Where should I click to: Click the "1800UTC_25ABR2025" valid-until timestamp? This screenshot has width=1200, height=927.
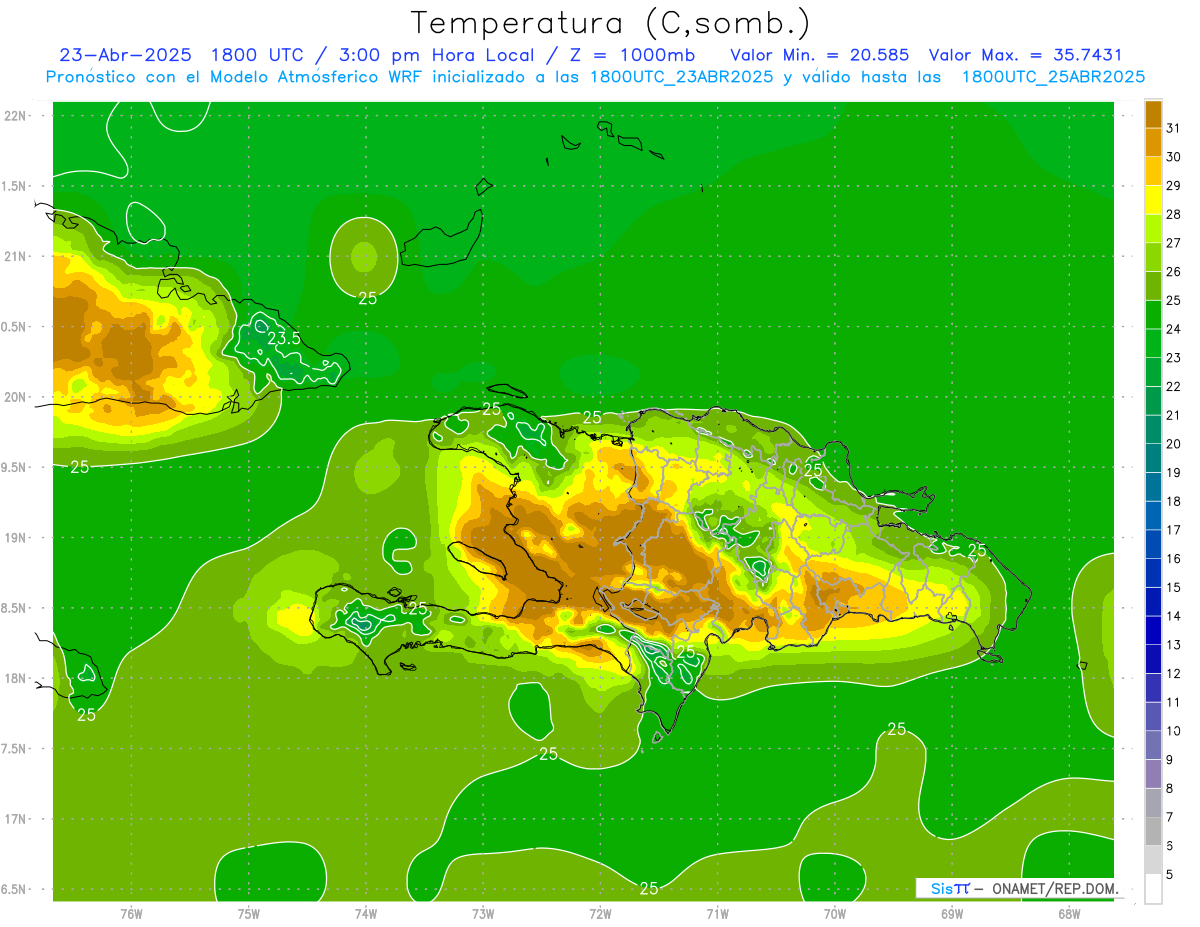1053,77
